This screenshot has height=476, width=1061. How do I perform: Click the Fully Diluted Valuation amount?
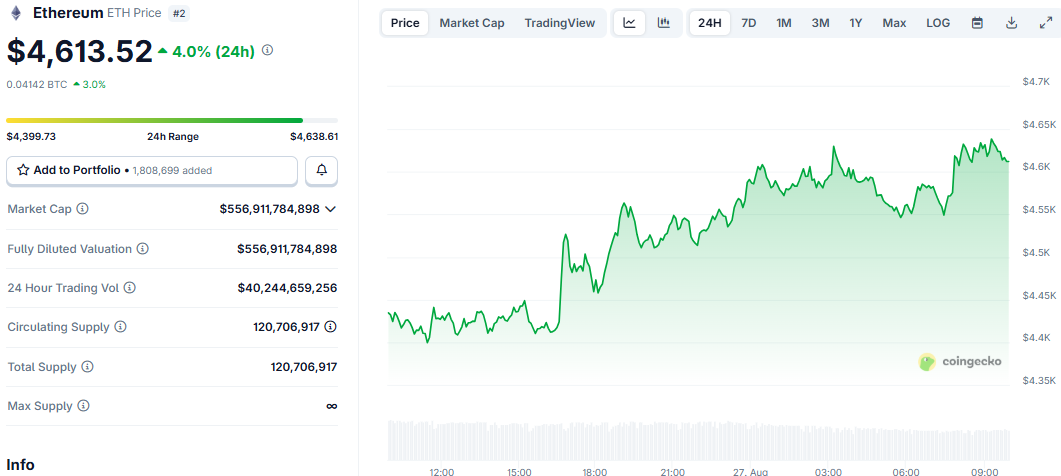click(287, 249)
